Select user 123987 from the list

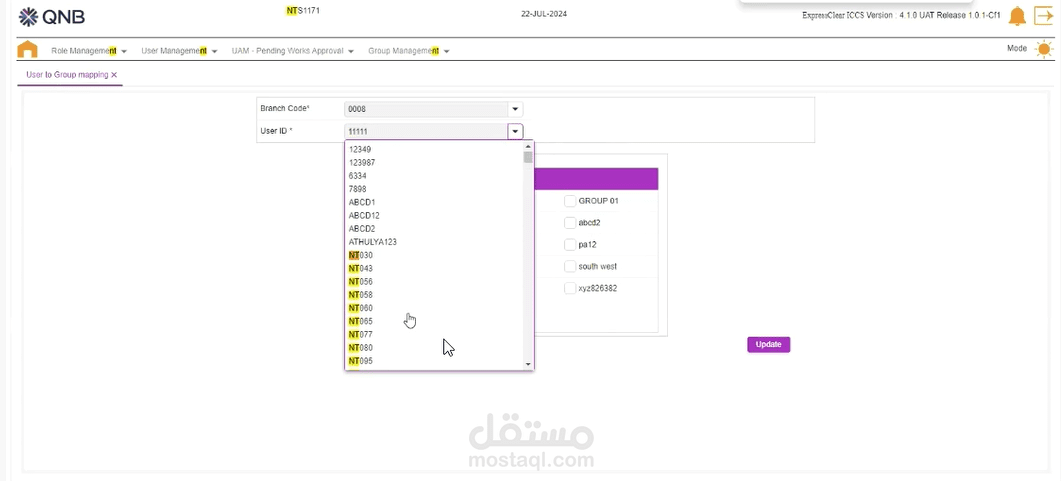(x=434, y=163)
